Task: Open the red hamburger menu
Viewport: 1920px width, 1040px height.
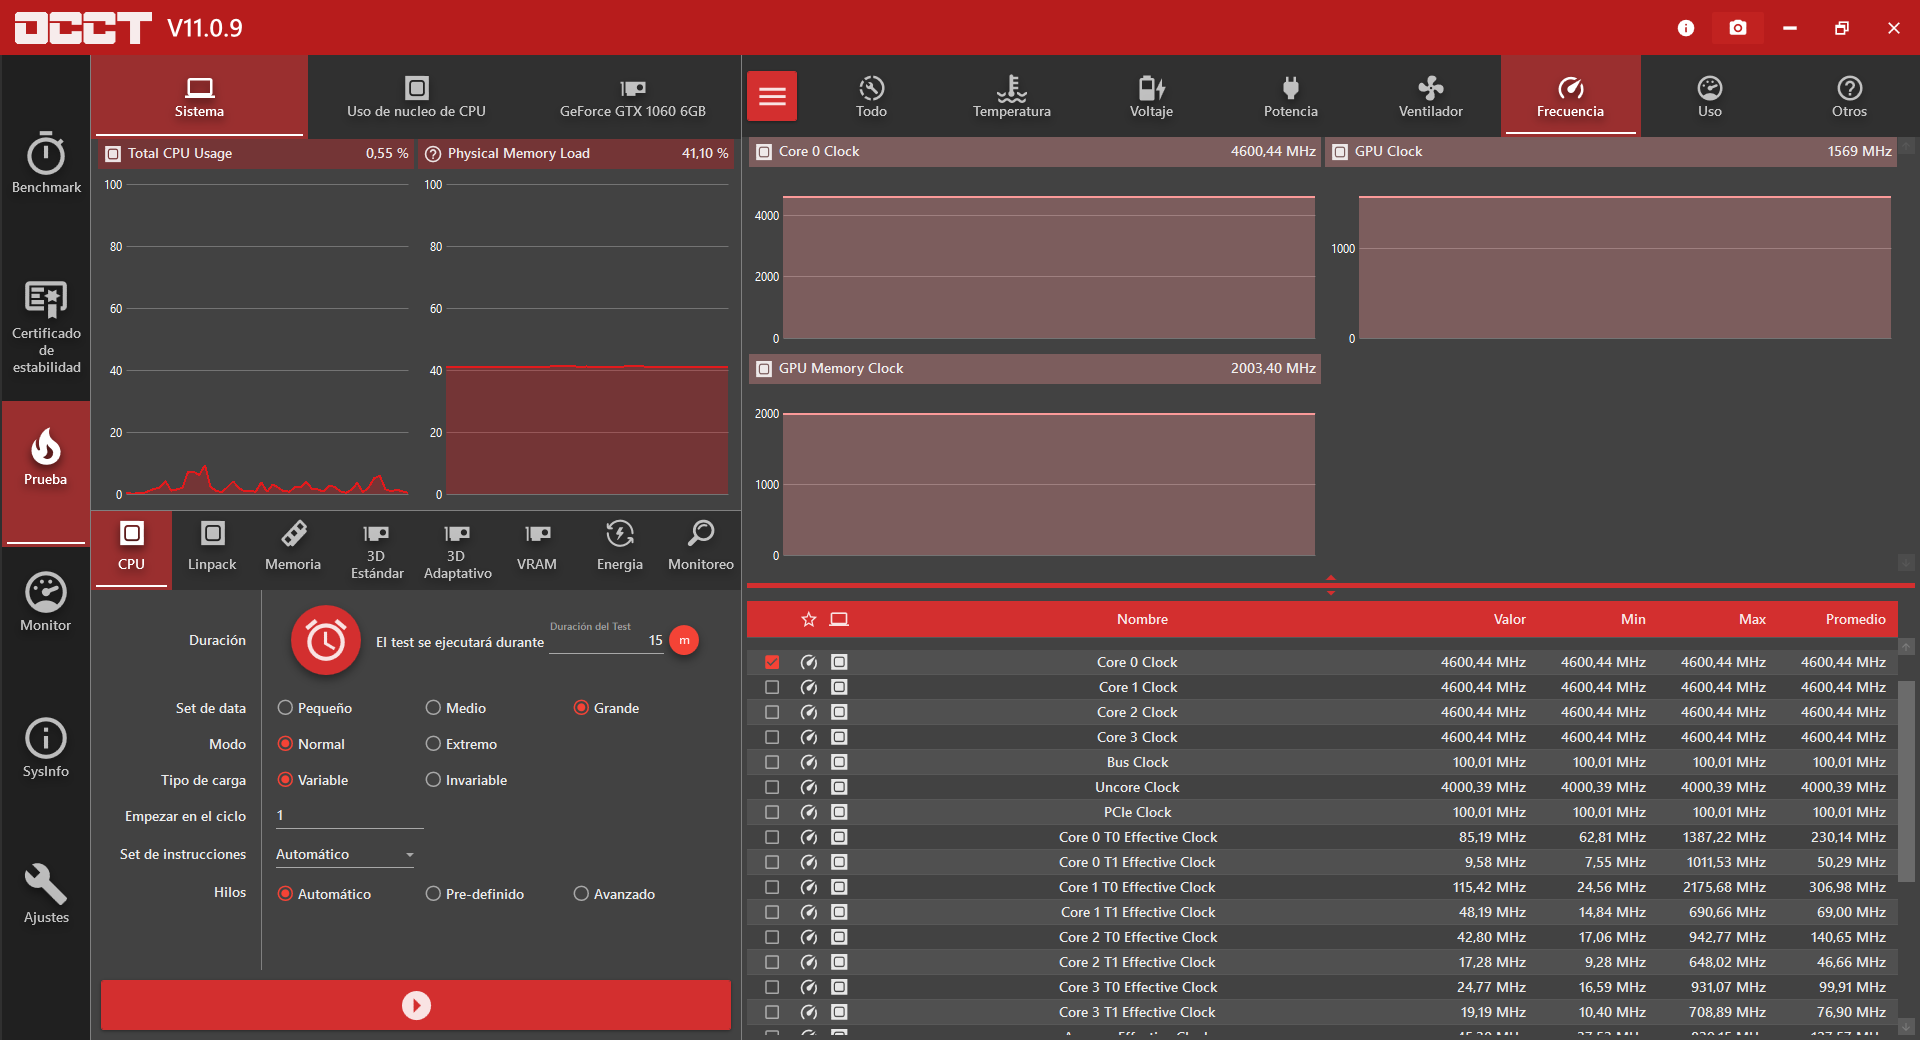Action: [x=772, y=96]
